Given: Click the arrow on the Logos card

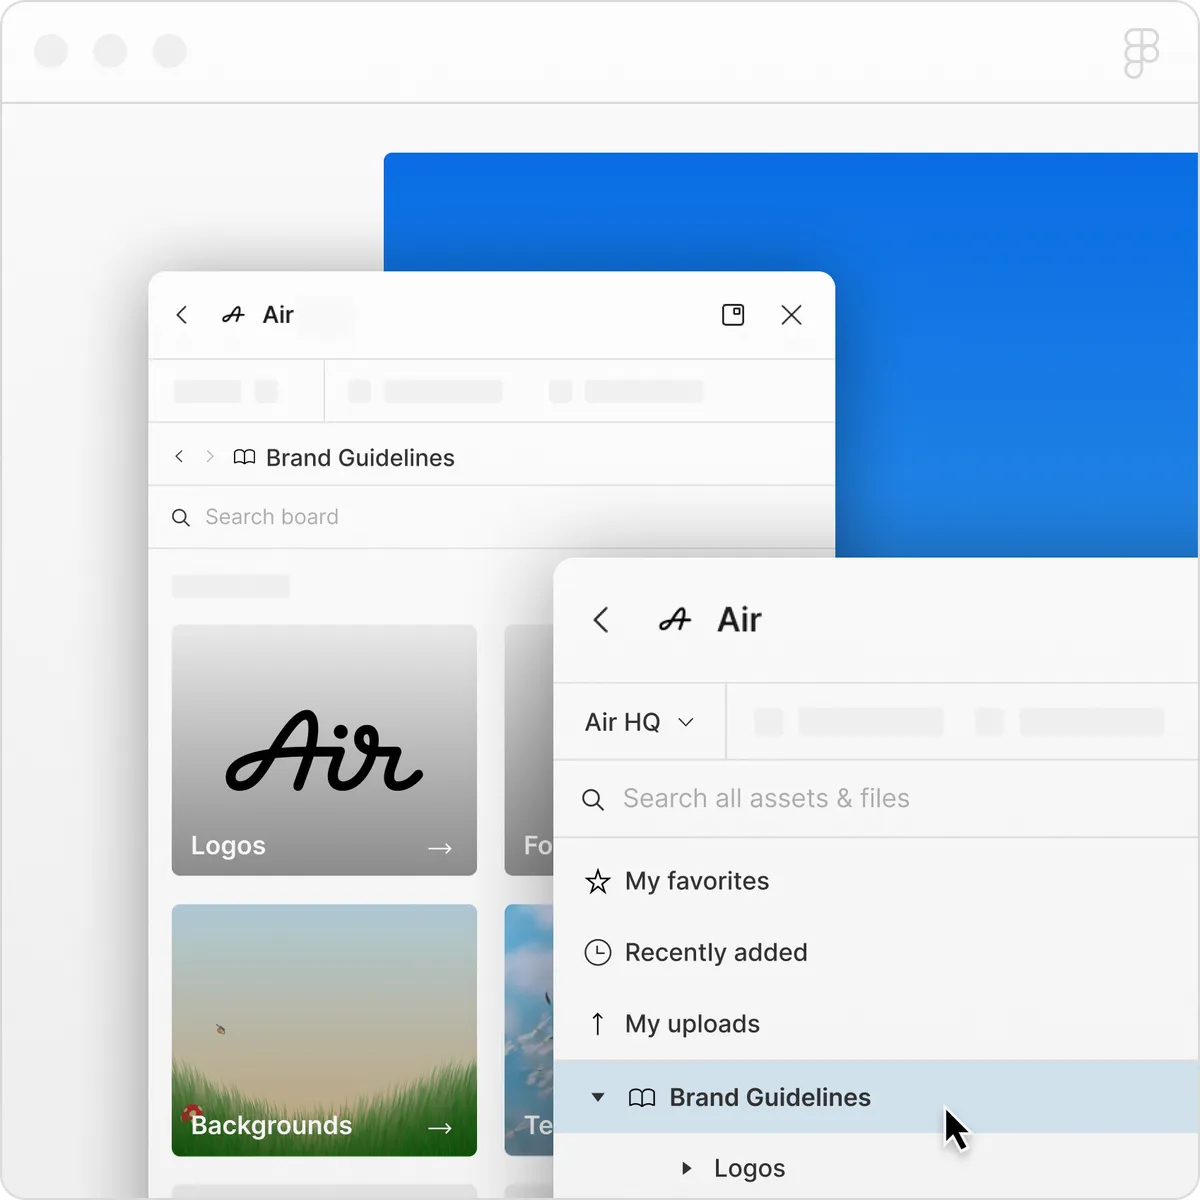Looking at the screenshot, I should 440,848.
